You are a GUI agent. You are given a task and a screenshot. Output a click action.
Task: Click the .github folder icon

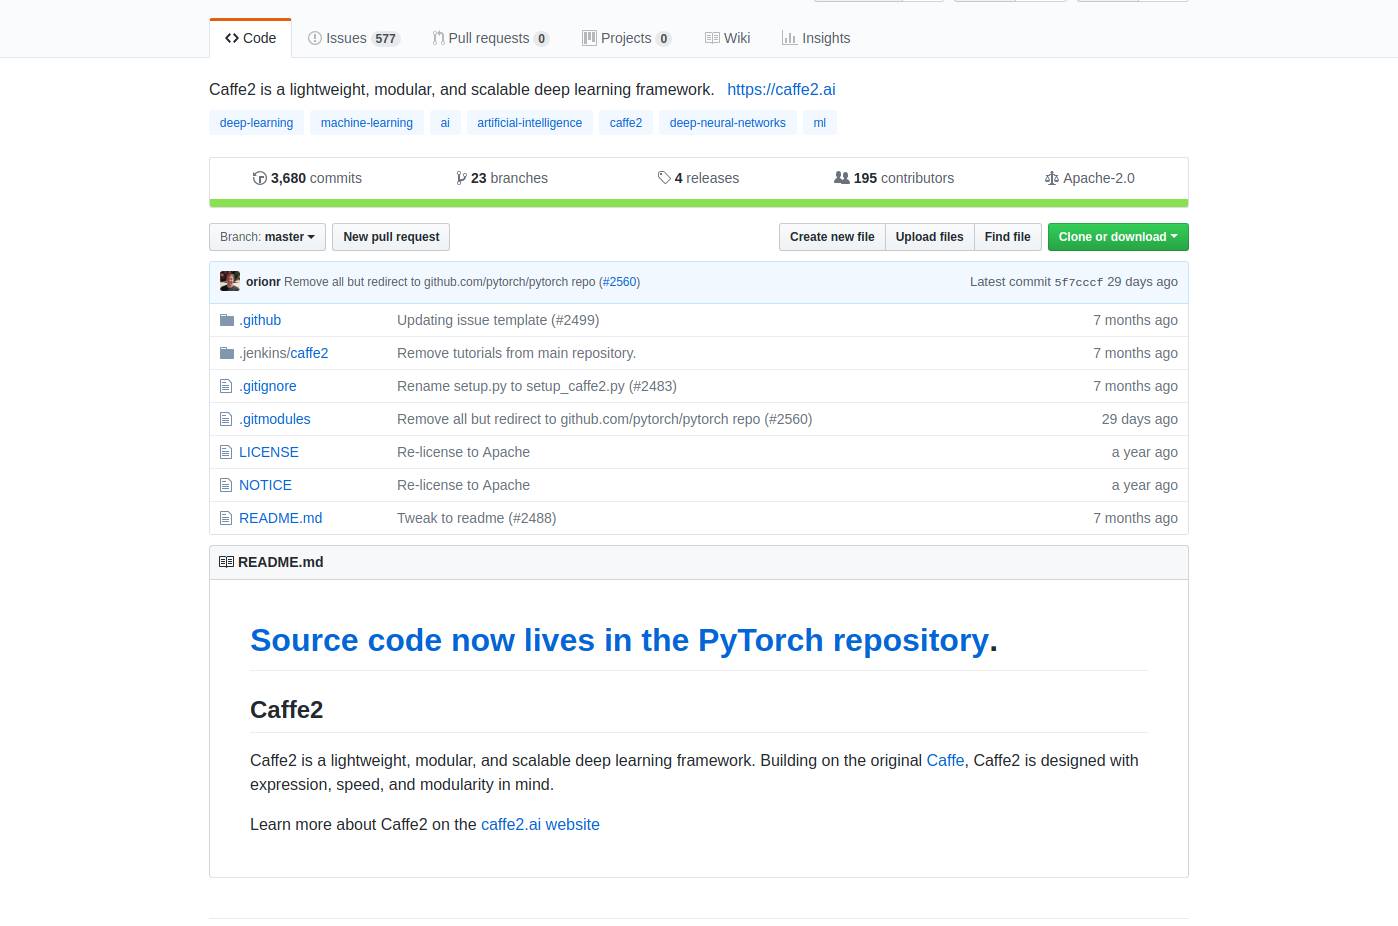tap(227, 320)
